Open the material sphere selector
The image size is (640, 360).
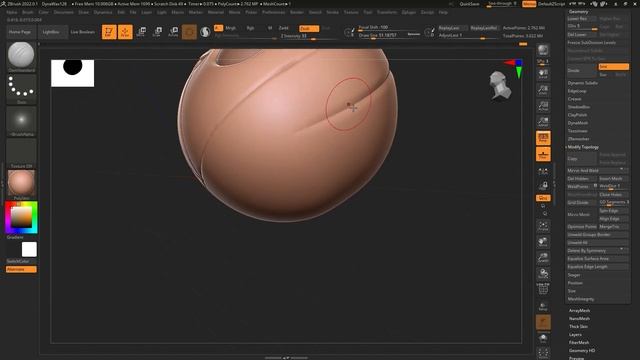point(21,184)
